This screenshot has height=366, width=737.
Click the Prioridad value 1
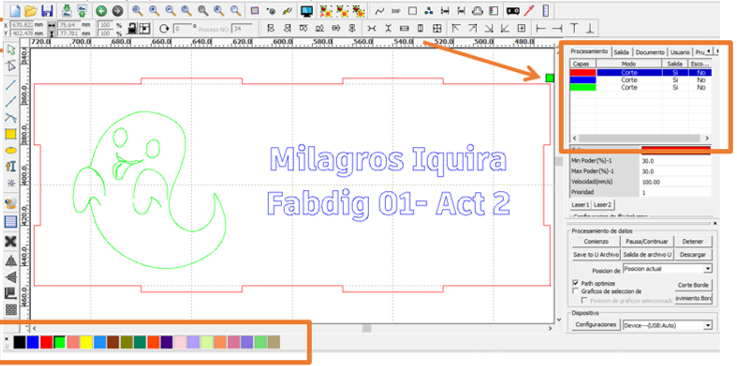[675, 192]
